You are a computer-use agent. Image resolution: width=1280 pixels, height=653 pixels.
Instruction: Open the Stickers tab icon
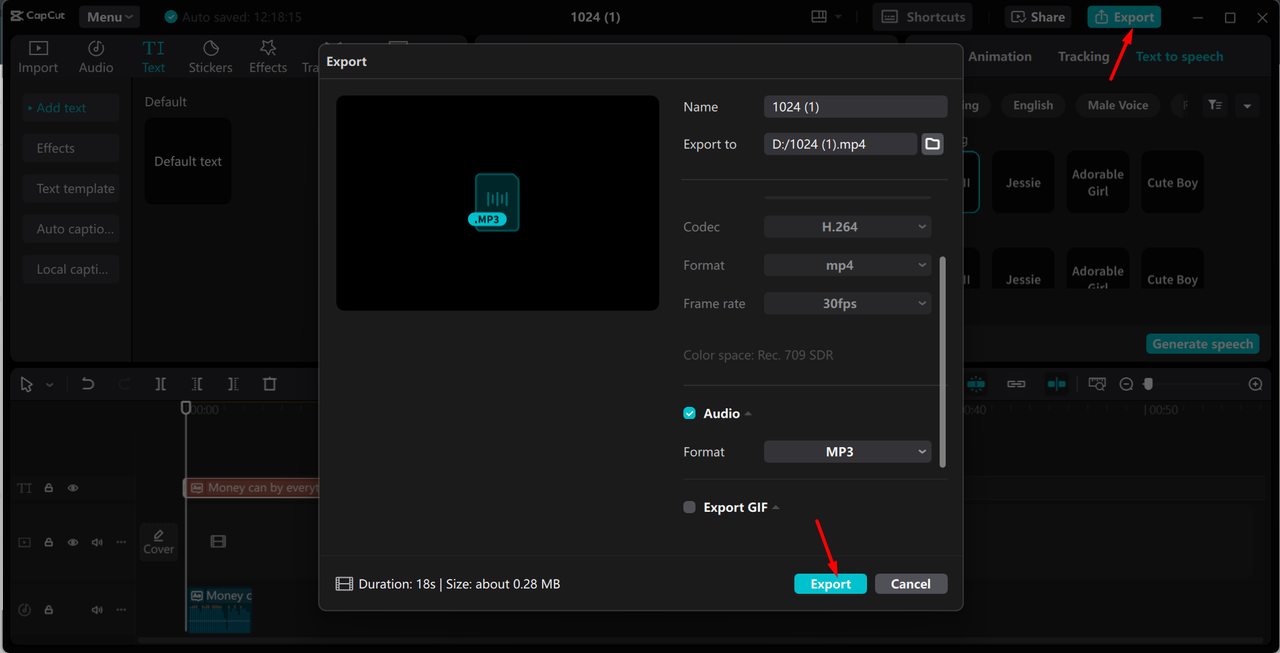[x=211, y=48]
